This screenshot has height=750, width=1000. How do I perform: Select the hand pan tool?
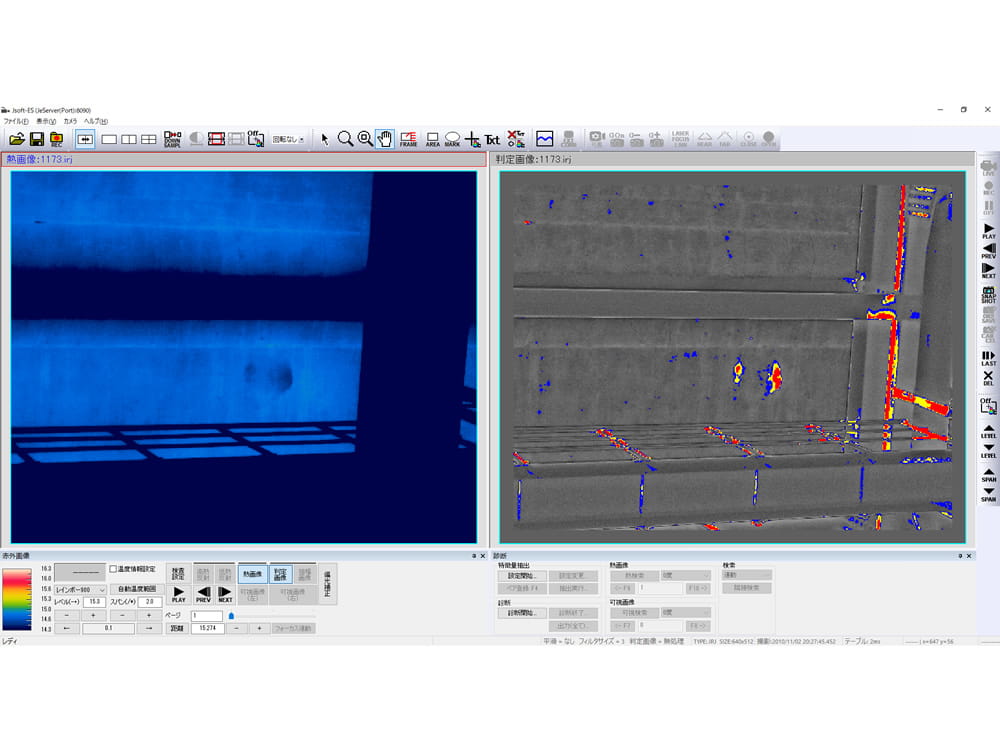point(385,139)
